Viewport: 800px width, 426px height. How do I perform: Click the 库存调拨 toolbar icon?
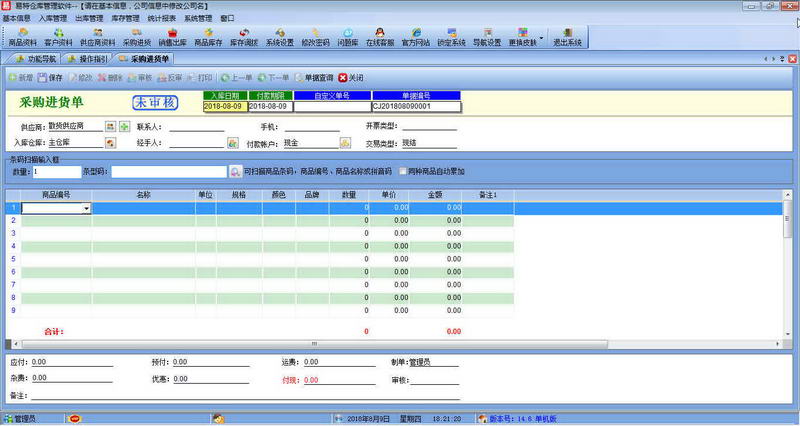point(244,38)
